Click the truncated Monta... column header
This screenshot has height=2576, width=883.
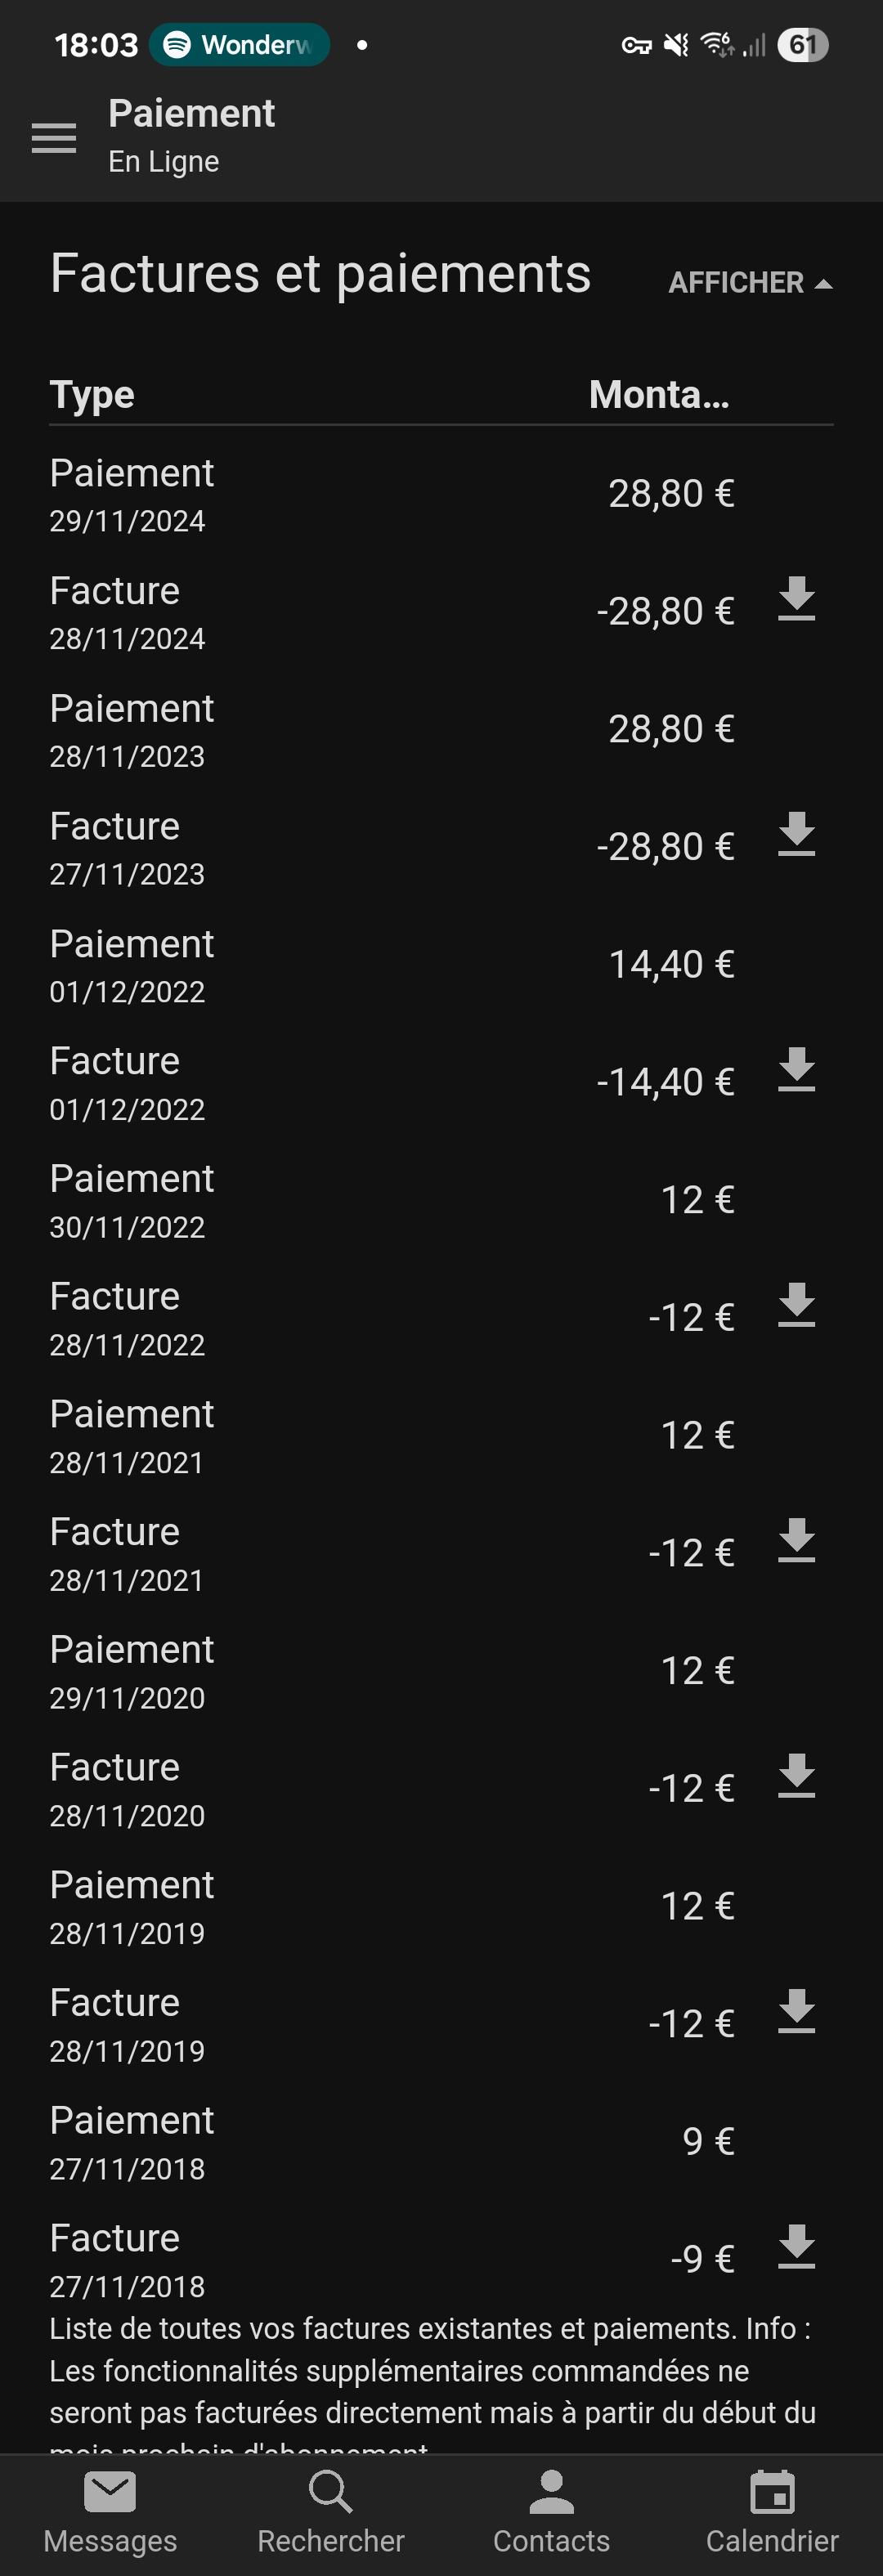(659, 394)
